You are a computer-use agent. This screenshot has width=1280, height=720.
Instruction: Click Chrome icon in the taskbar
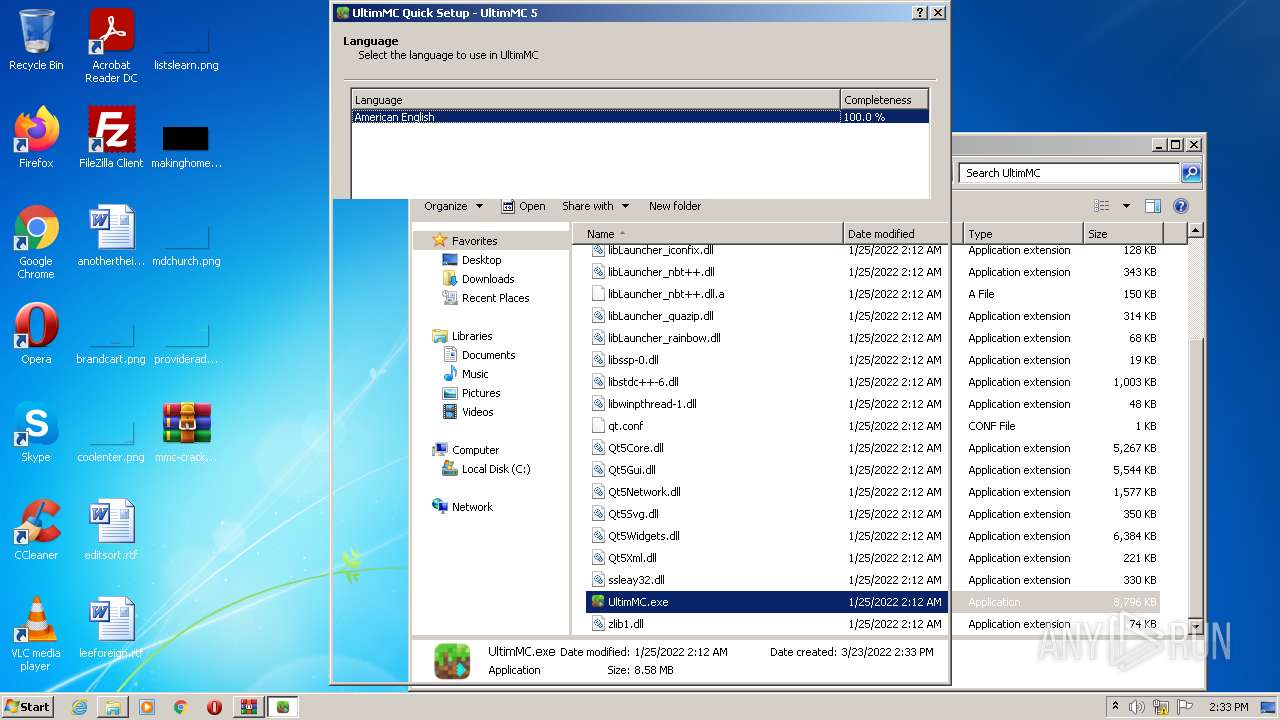[x=181, y=707]
